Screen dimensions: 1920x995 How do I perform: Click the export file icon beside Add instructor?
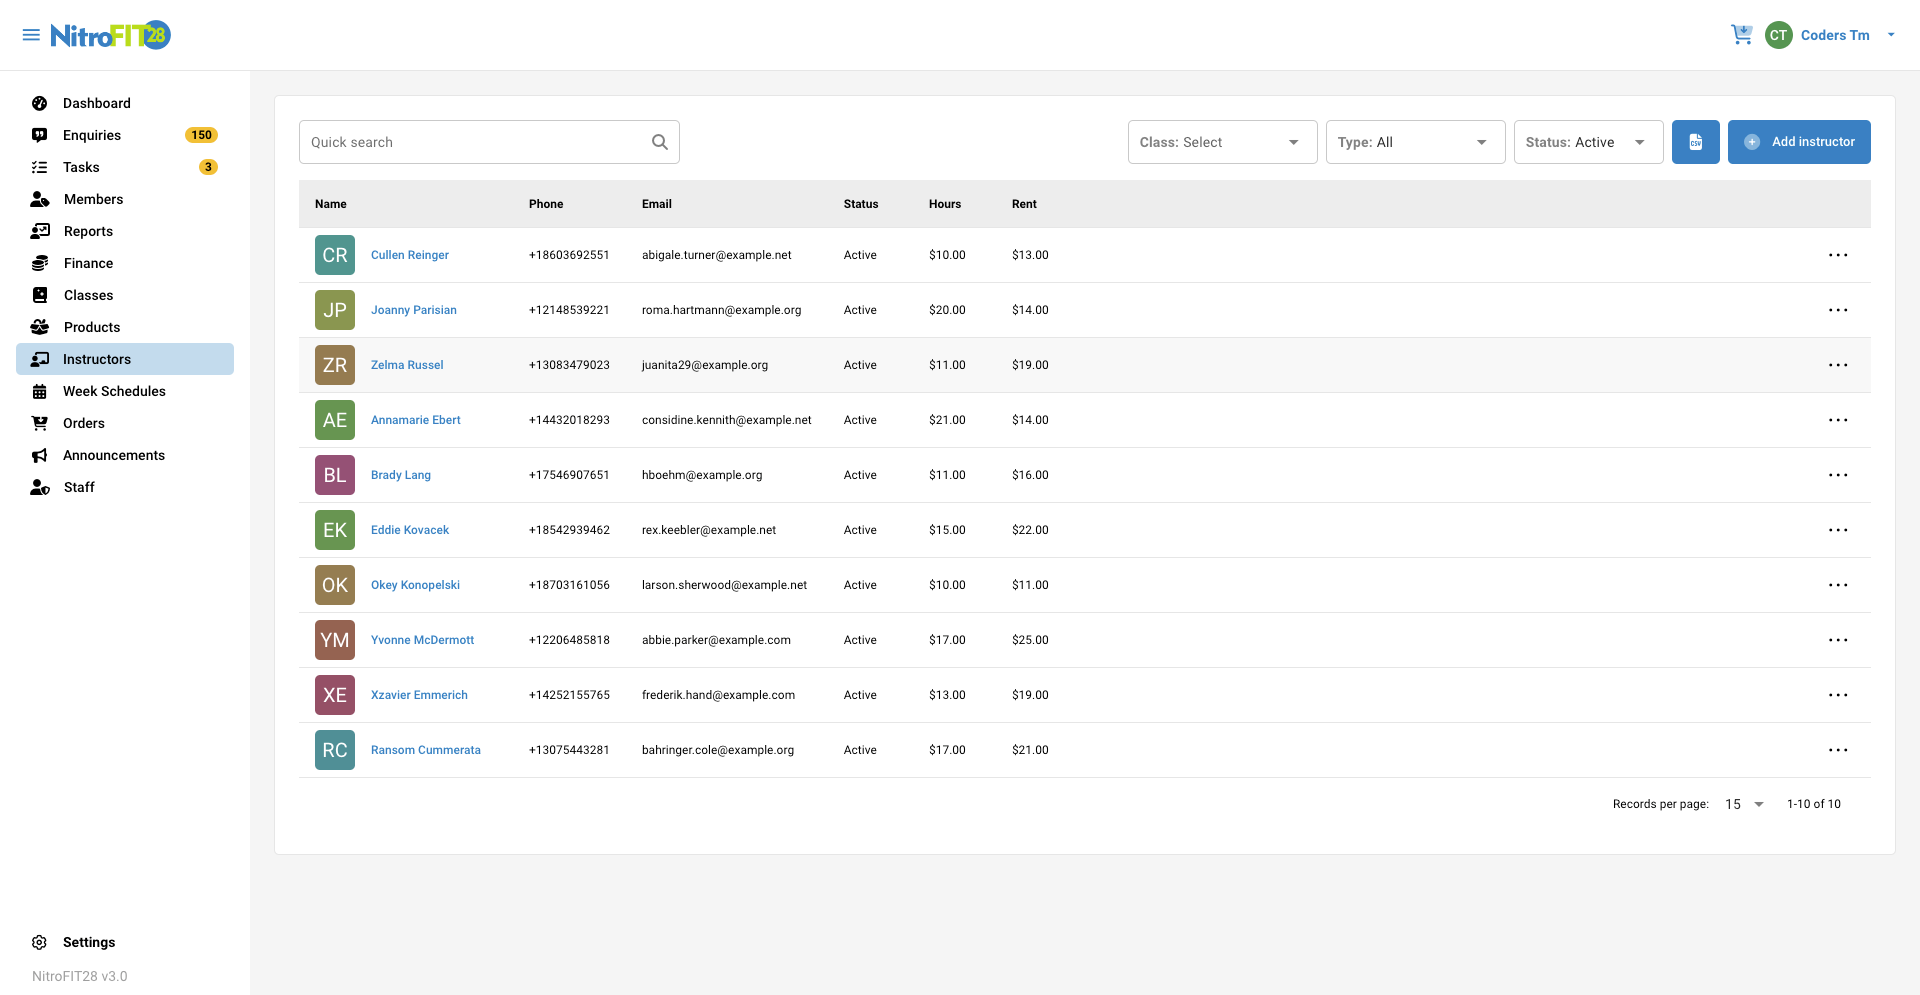[x=1695, y=141]
